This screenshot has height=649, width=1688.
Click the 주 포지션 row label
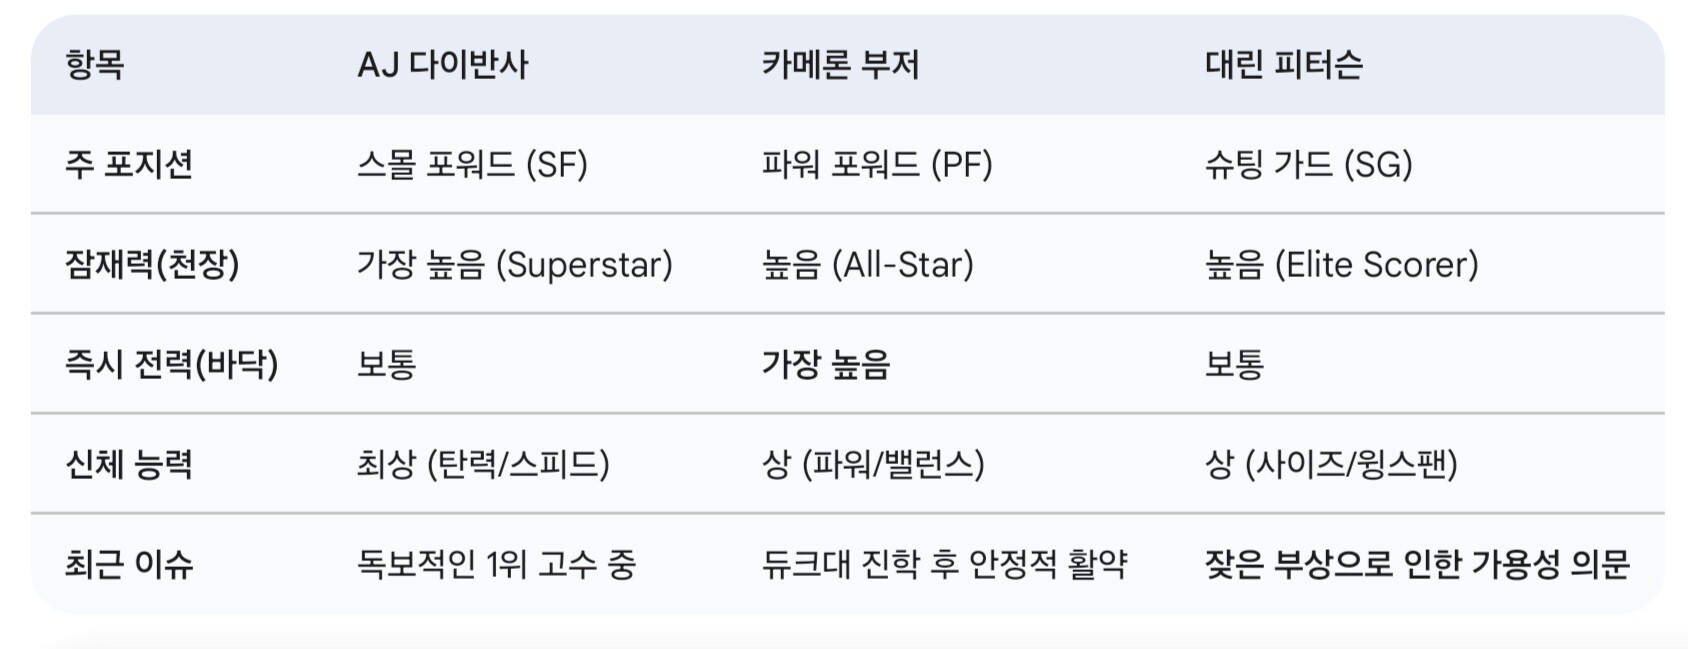coord(129,164)
